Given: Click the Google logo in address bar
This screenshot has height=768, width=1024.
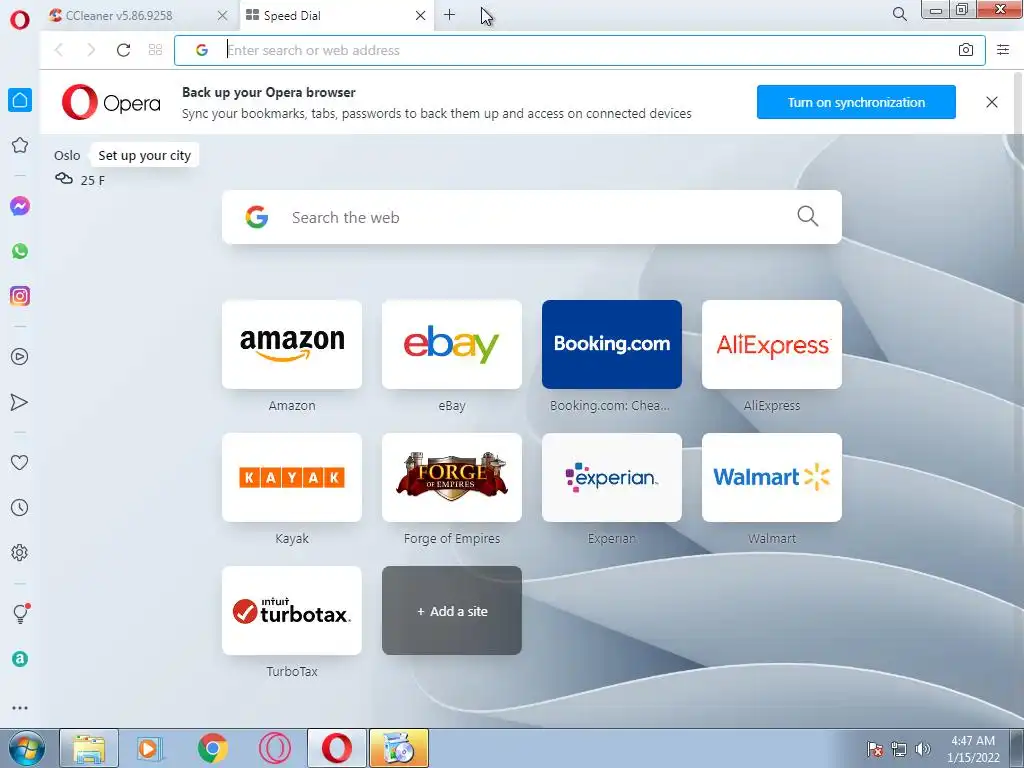Looking at the screenshot, I should pyautogui.click(x=202, y=50).
